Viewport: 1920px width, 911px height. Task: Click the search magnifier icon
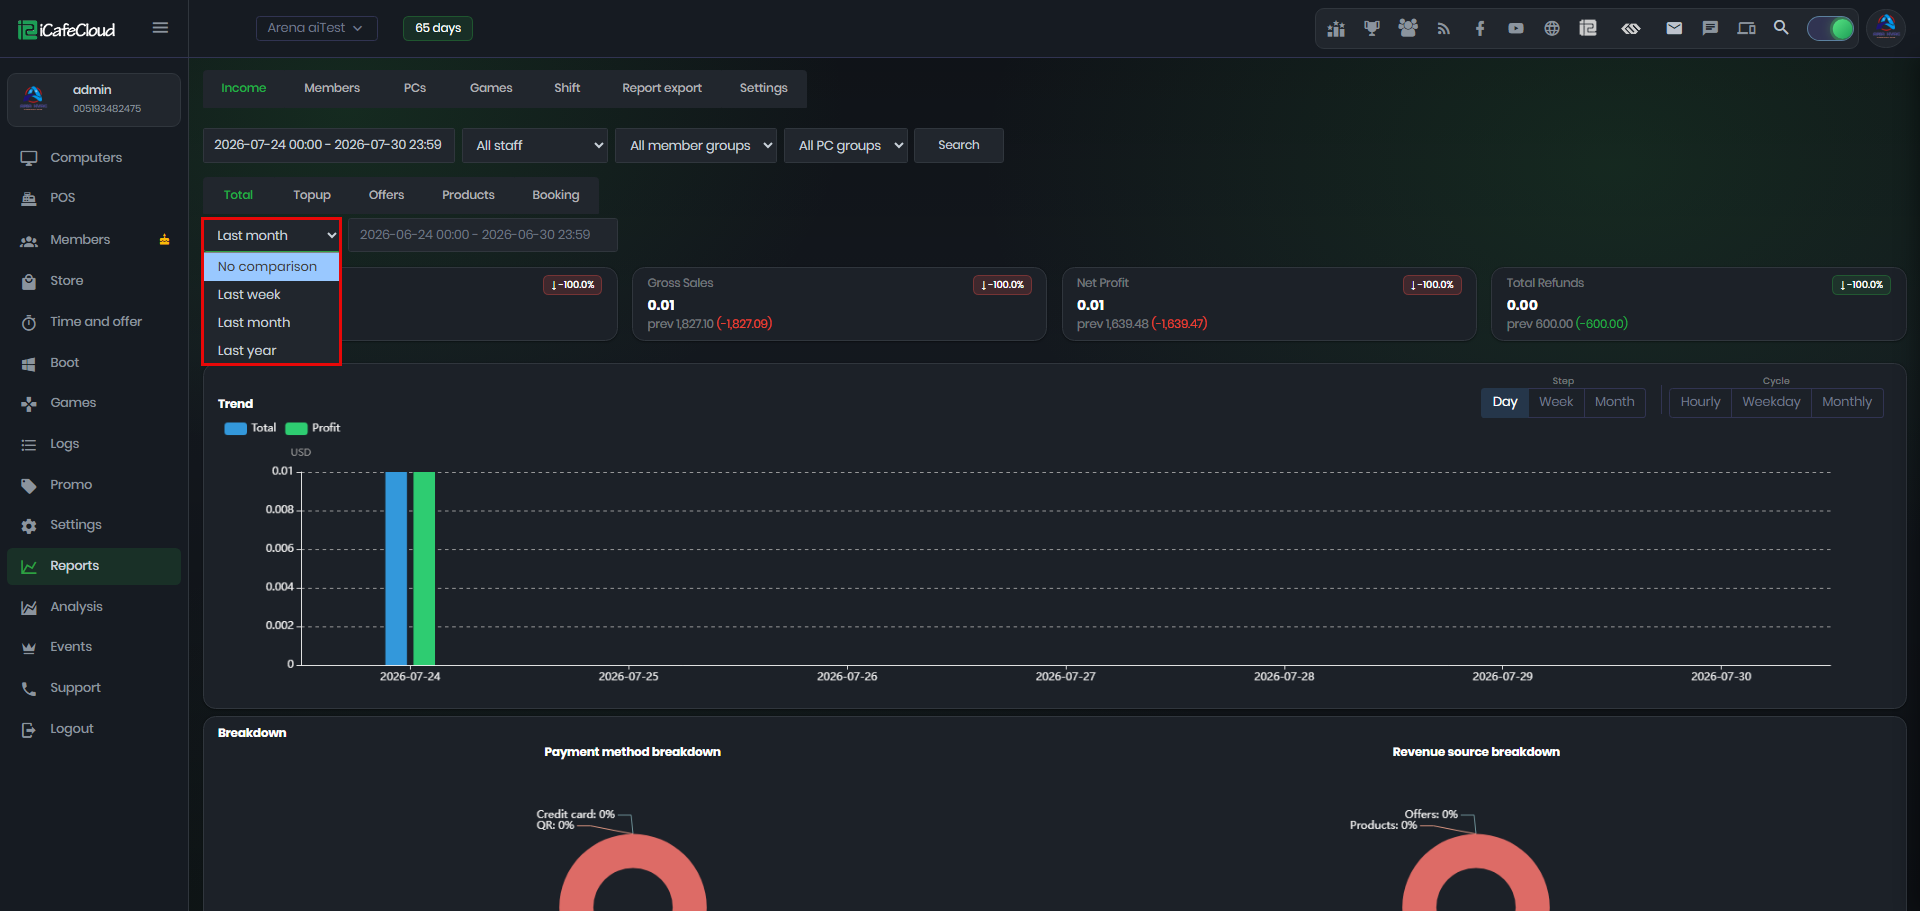point(1782,28)
